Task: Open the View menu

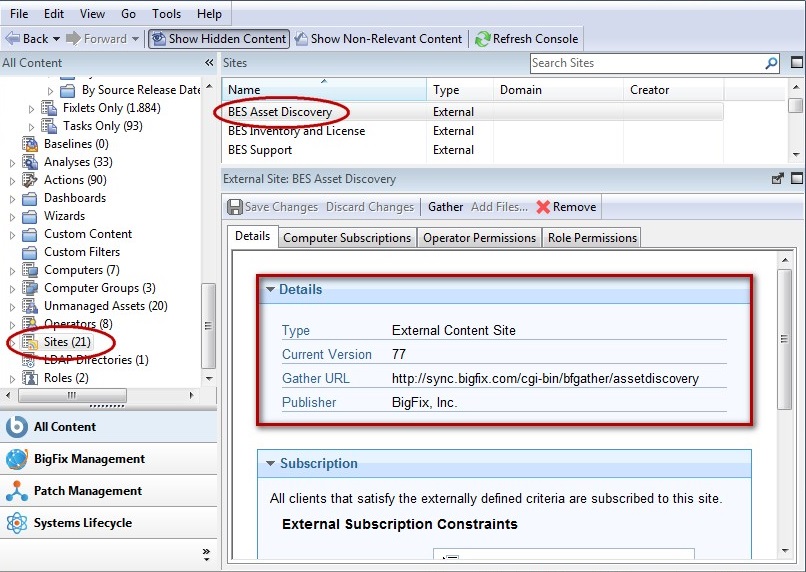Action: point(92,14)
